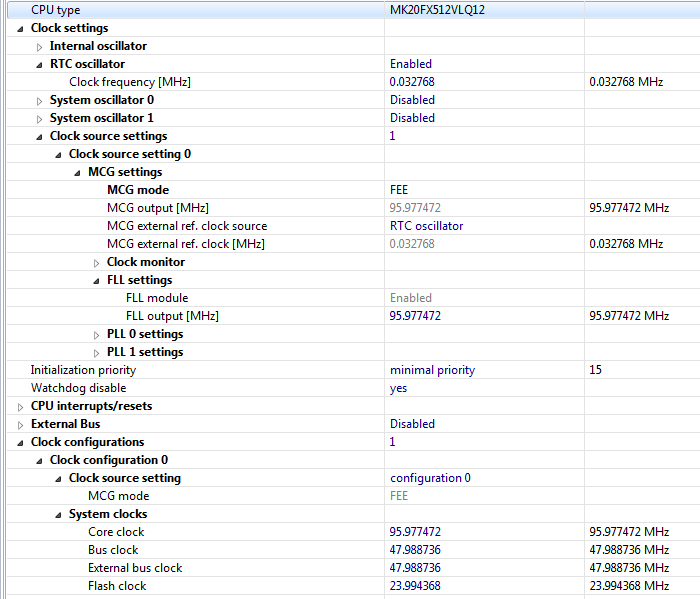Screen dimensions: 700x599
Task: Collapse Clock source setting 0
Action: (58, 155)
